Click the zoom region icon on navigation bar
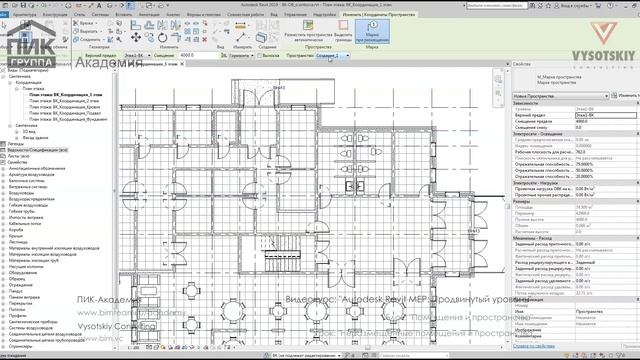 [498, 93]
